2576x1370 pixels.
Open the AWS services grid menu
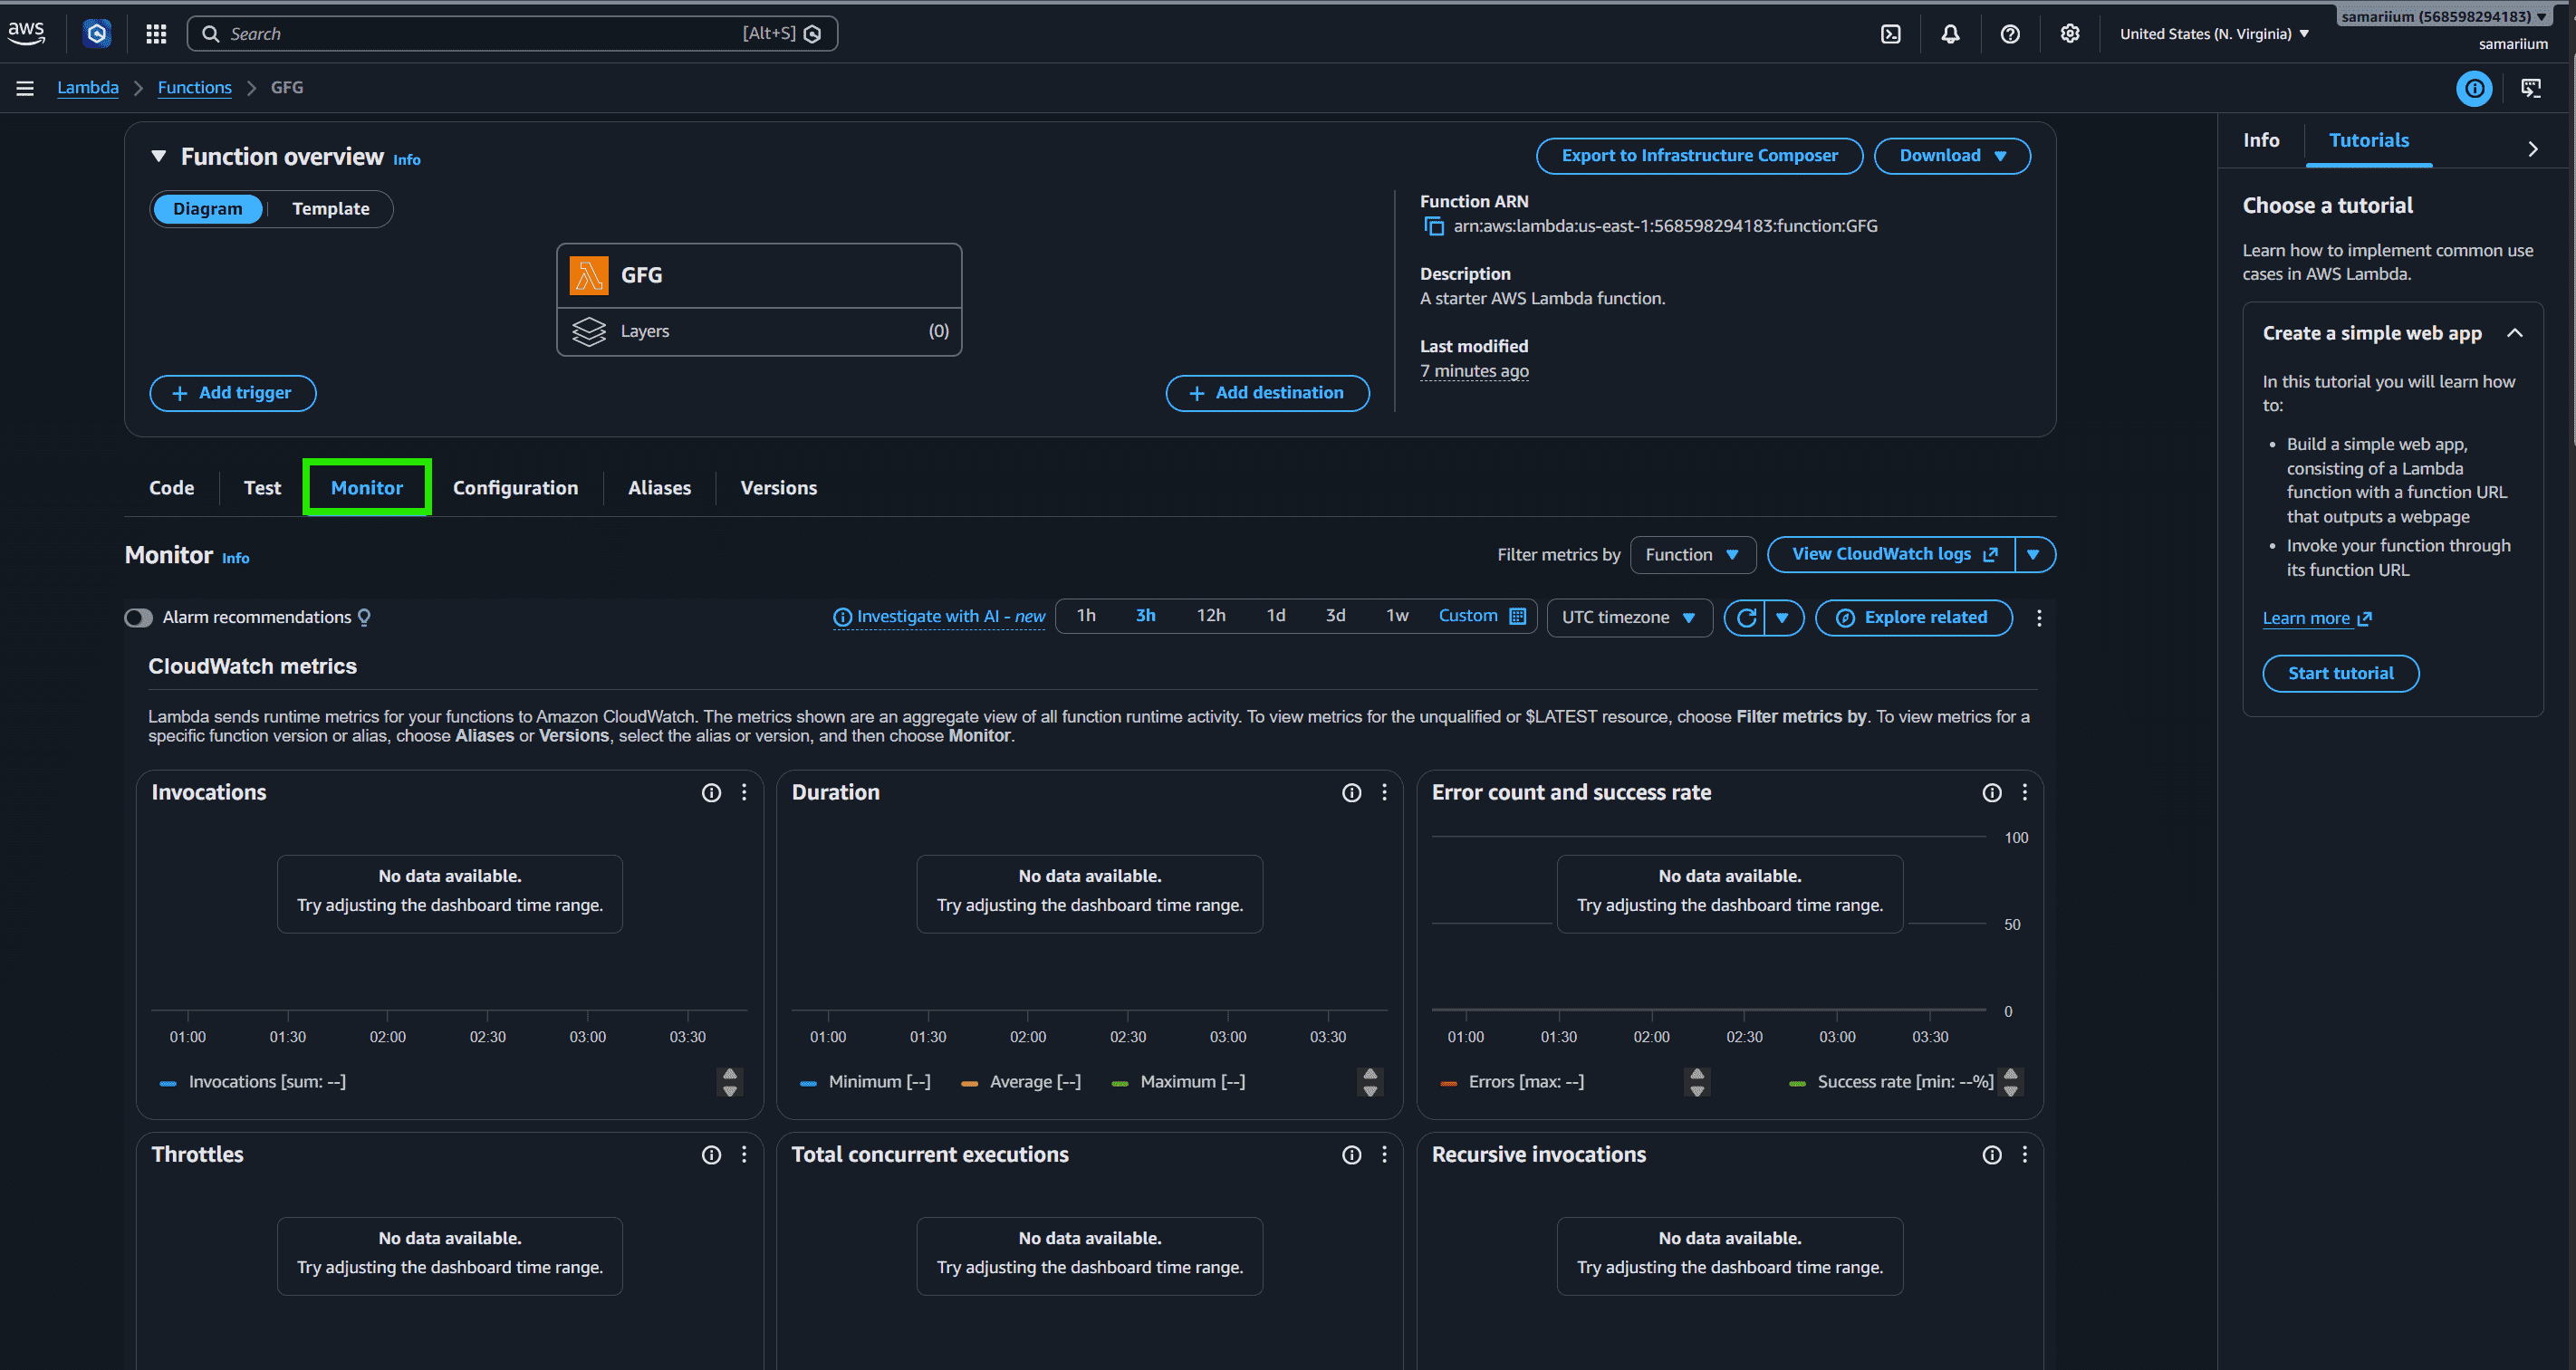(156, 34)
